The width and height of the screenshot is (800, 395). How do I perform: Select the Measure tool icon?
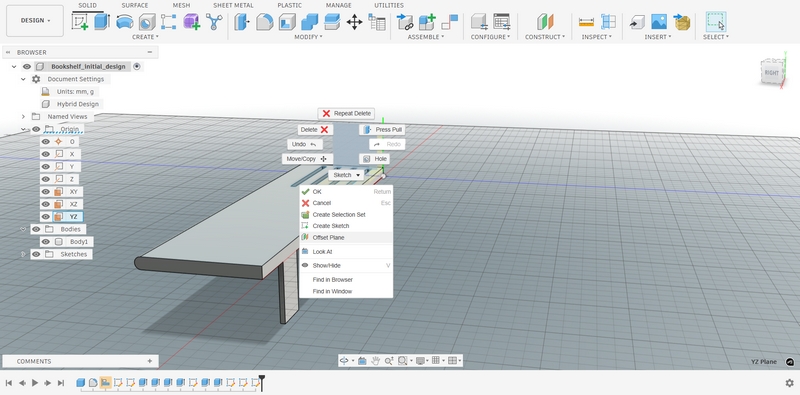coord(586,22)
